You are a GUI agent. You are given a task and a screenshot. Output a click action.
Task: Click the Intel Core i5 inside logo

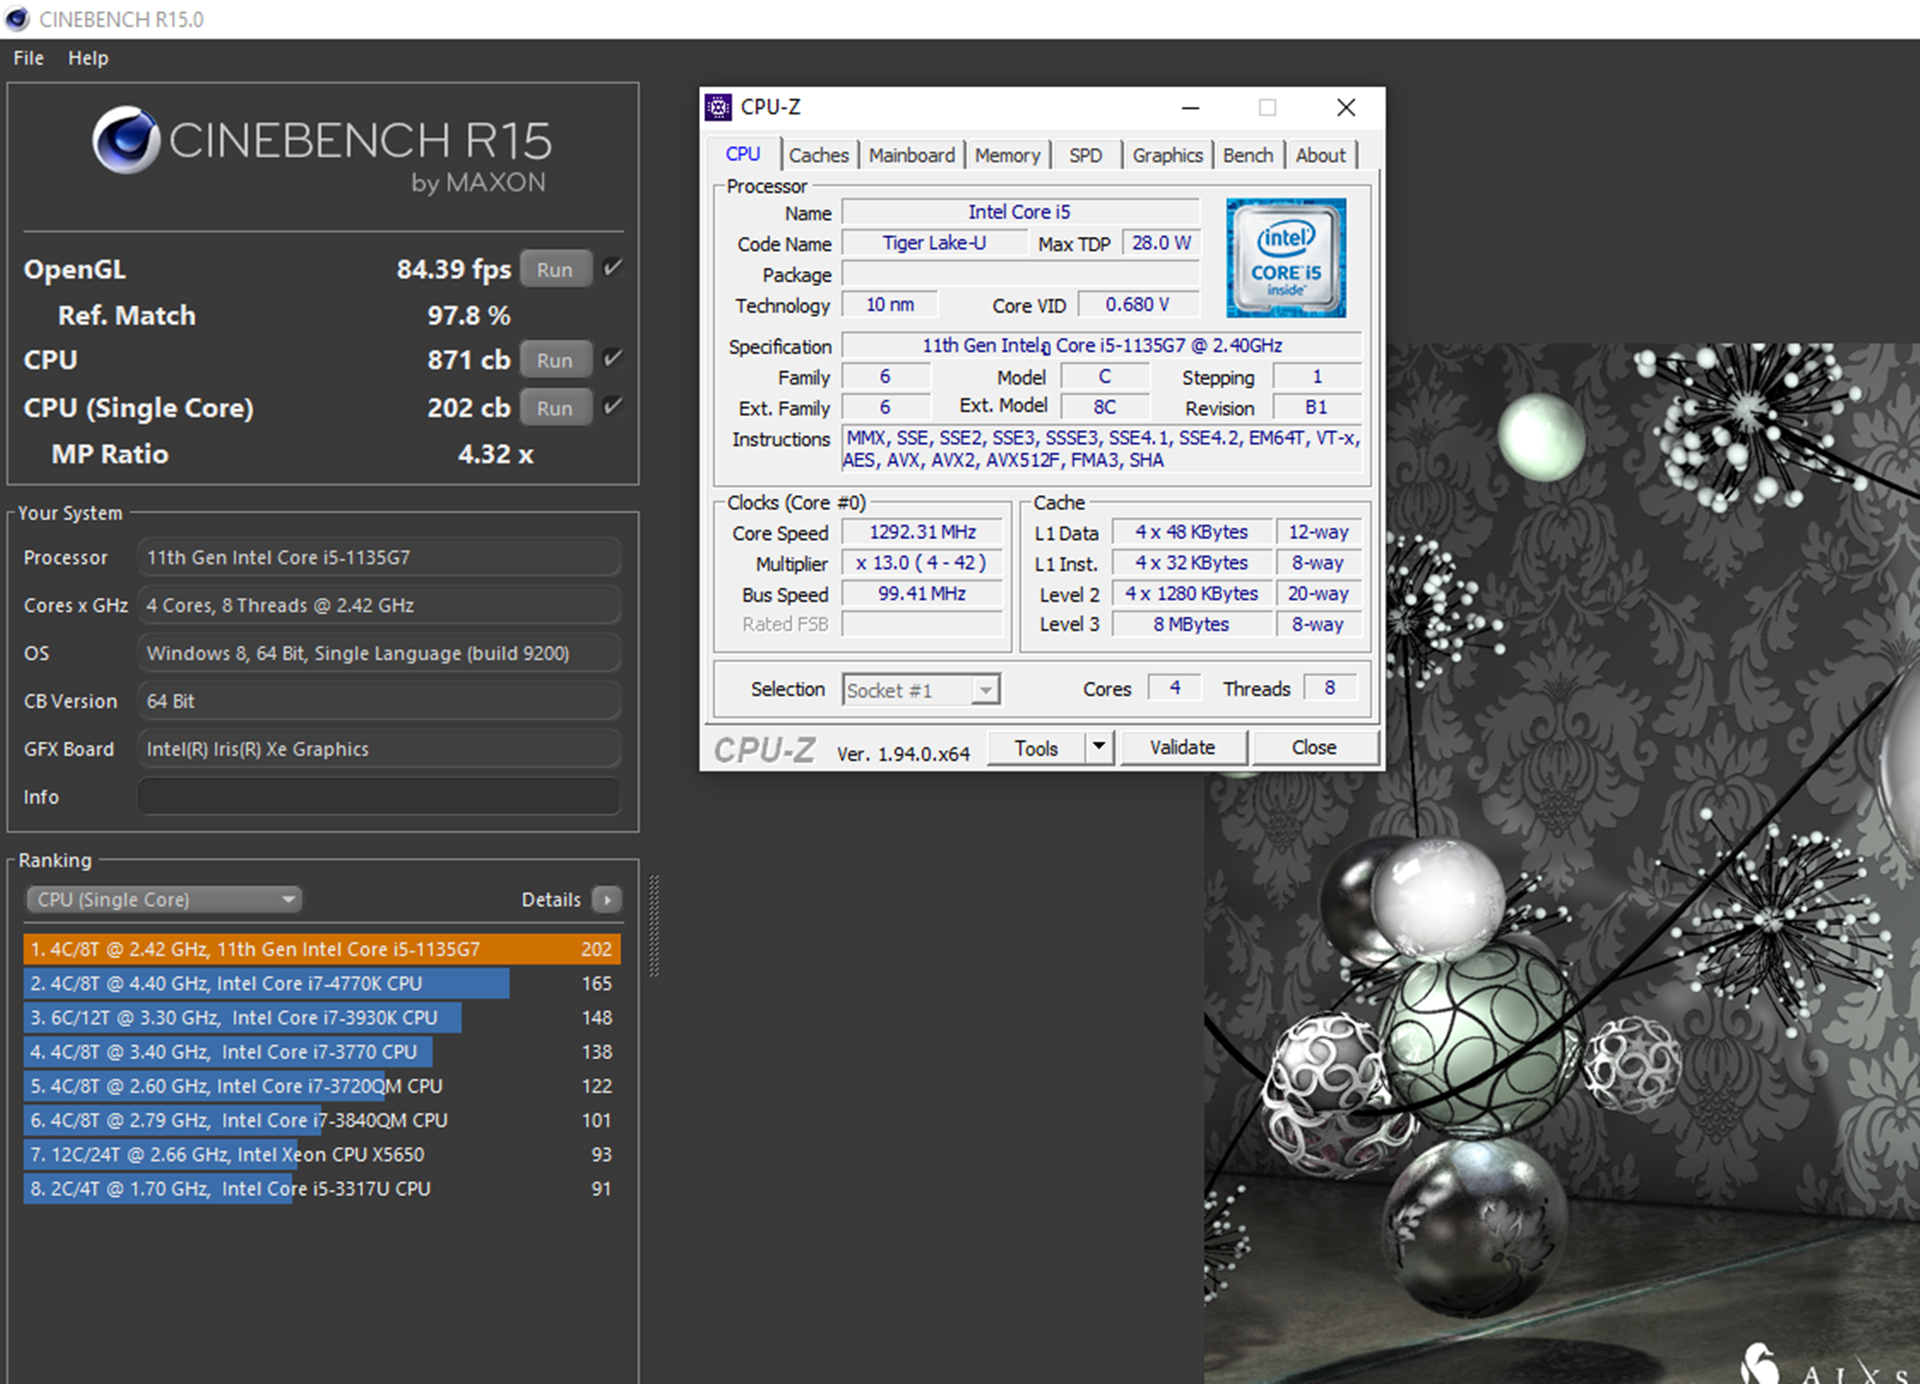tap(1286, 258)
